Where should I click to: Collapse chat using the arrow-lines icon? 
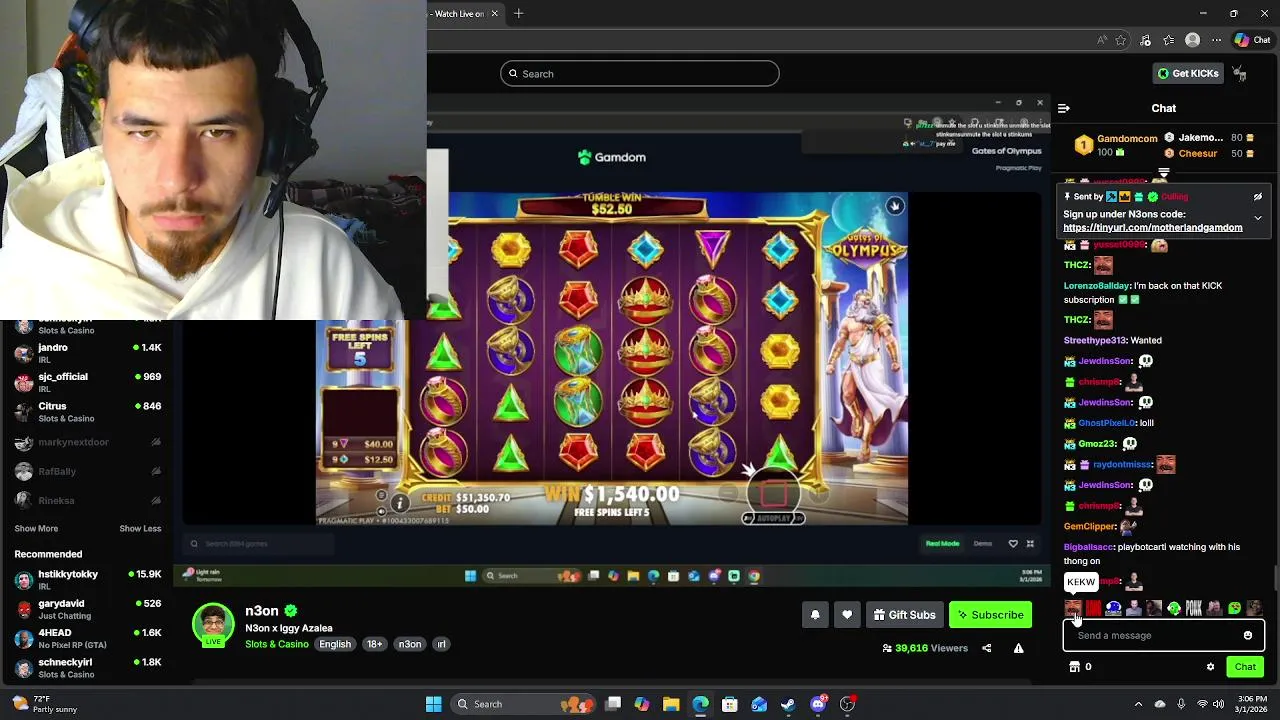coord(1064,108)
